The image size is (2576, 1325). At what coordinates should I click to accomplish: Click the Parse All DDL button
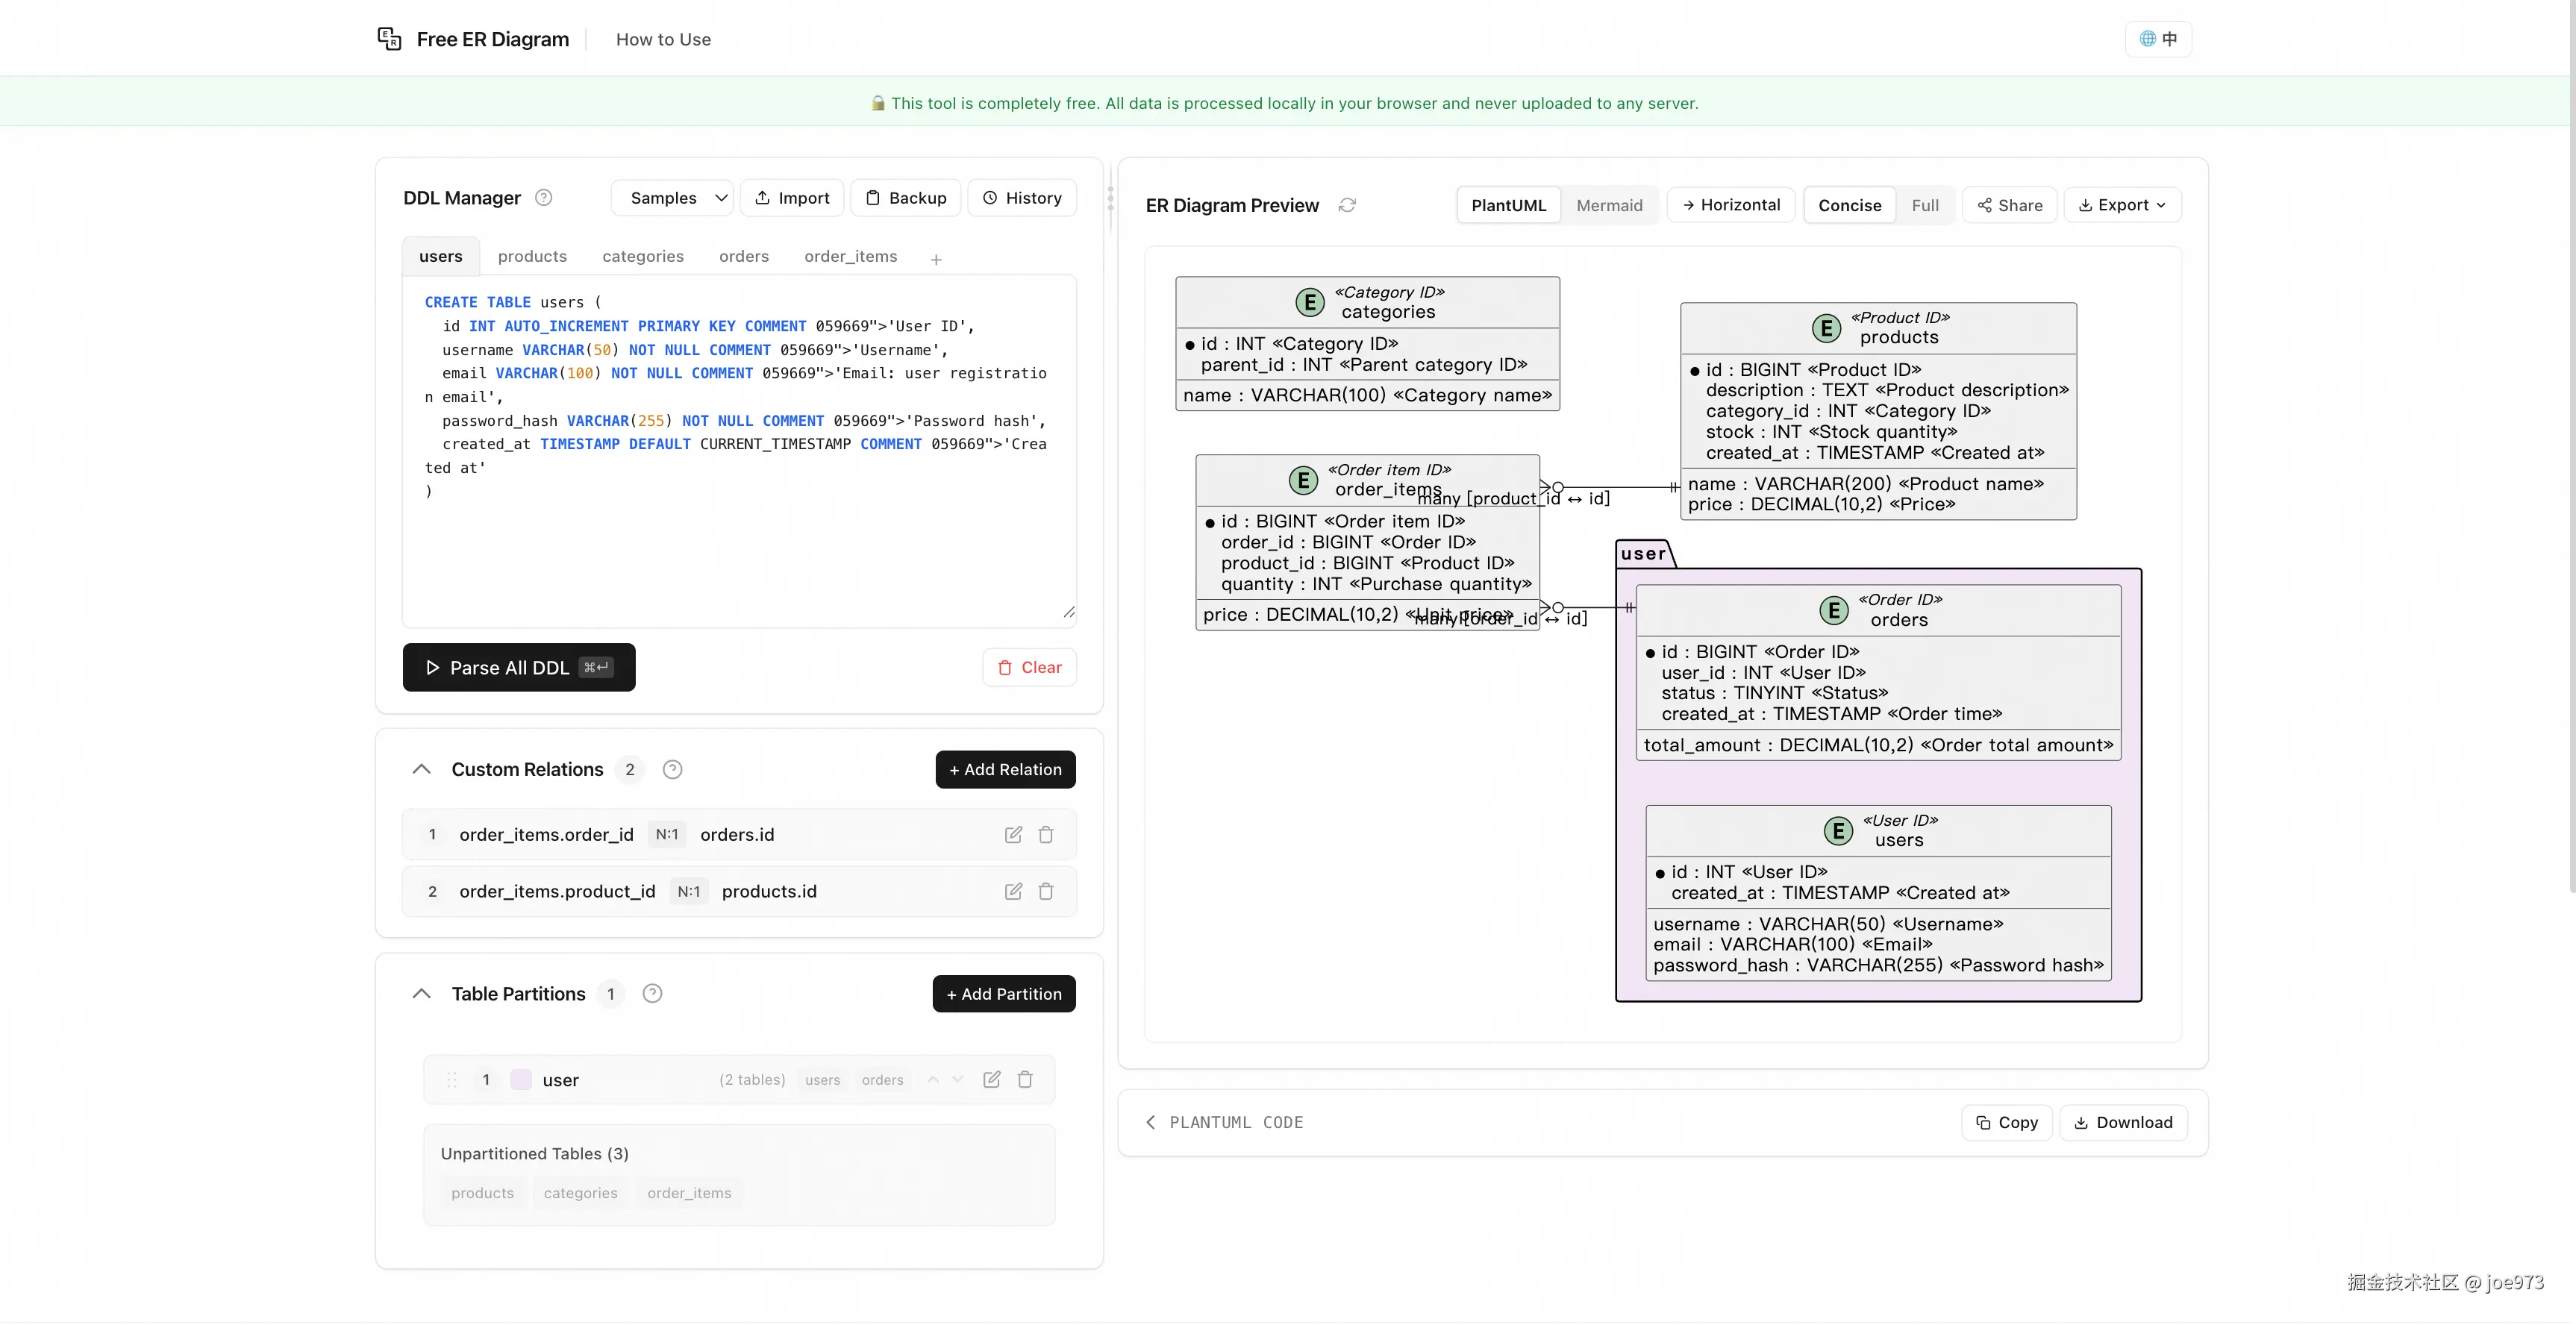tap(519, 667)
